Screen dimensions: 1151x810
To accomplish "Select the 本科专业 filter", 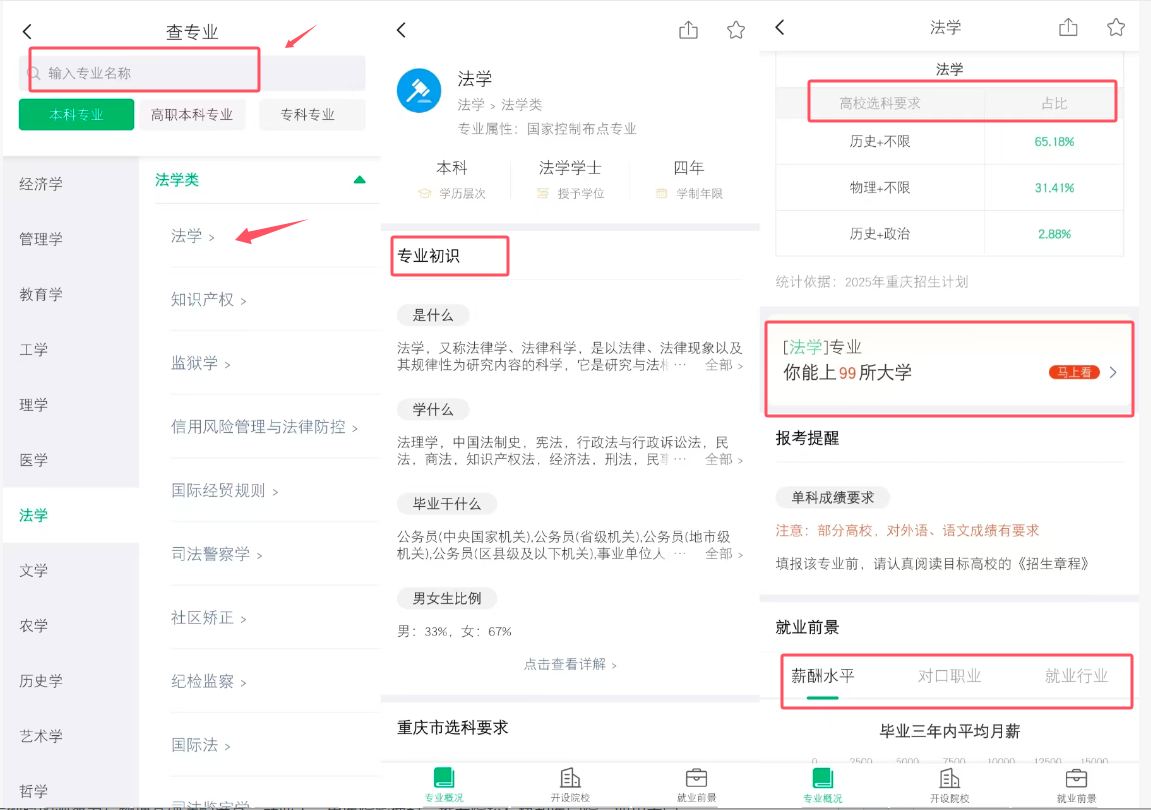I will click(76, 115).
